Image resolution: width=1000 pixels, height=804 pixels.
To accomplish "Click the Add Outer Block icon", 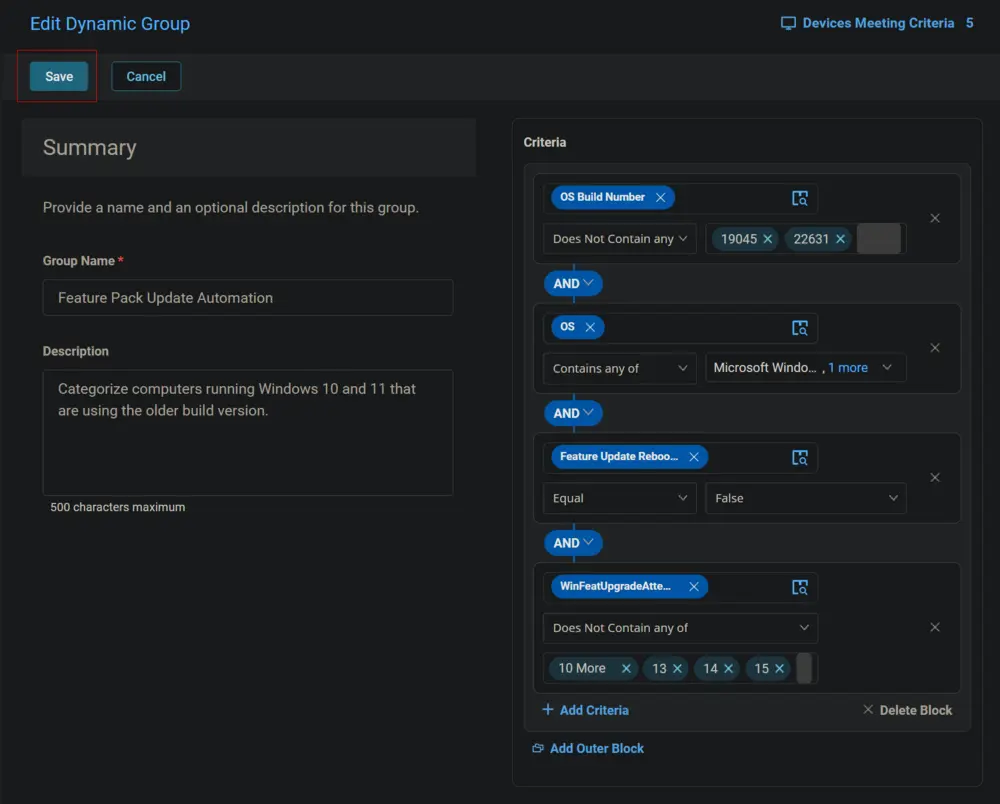I will [538, 749].
